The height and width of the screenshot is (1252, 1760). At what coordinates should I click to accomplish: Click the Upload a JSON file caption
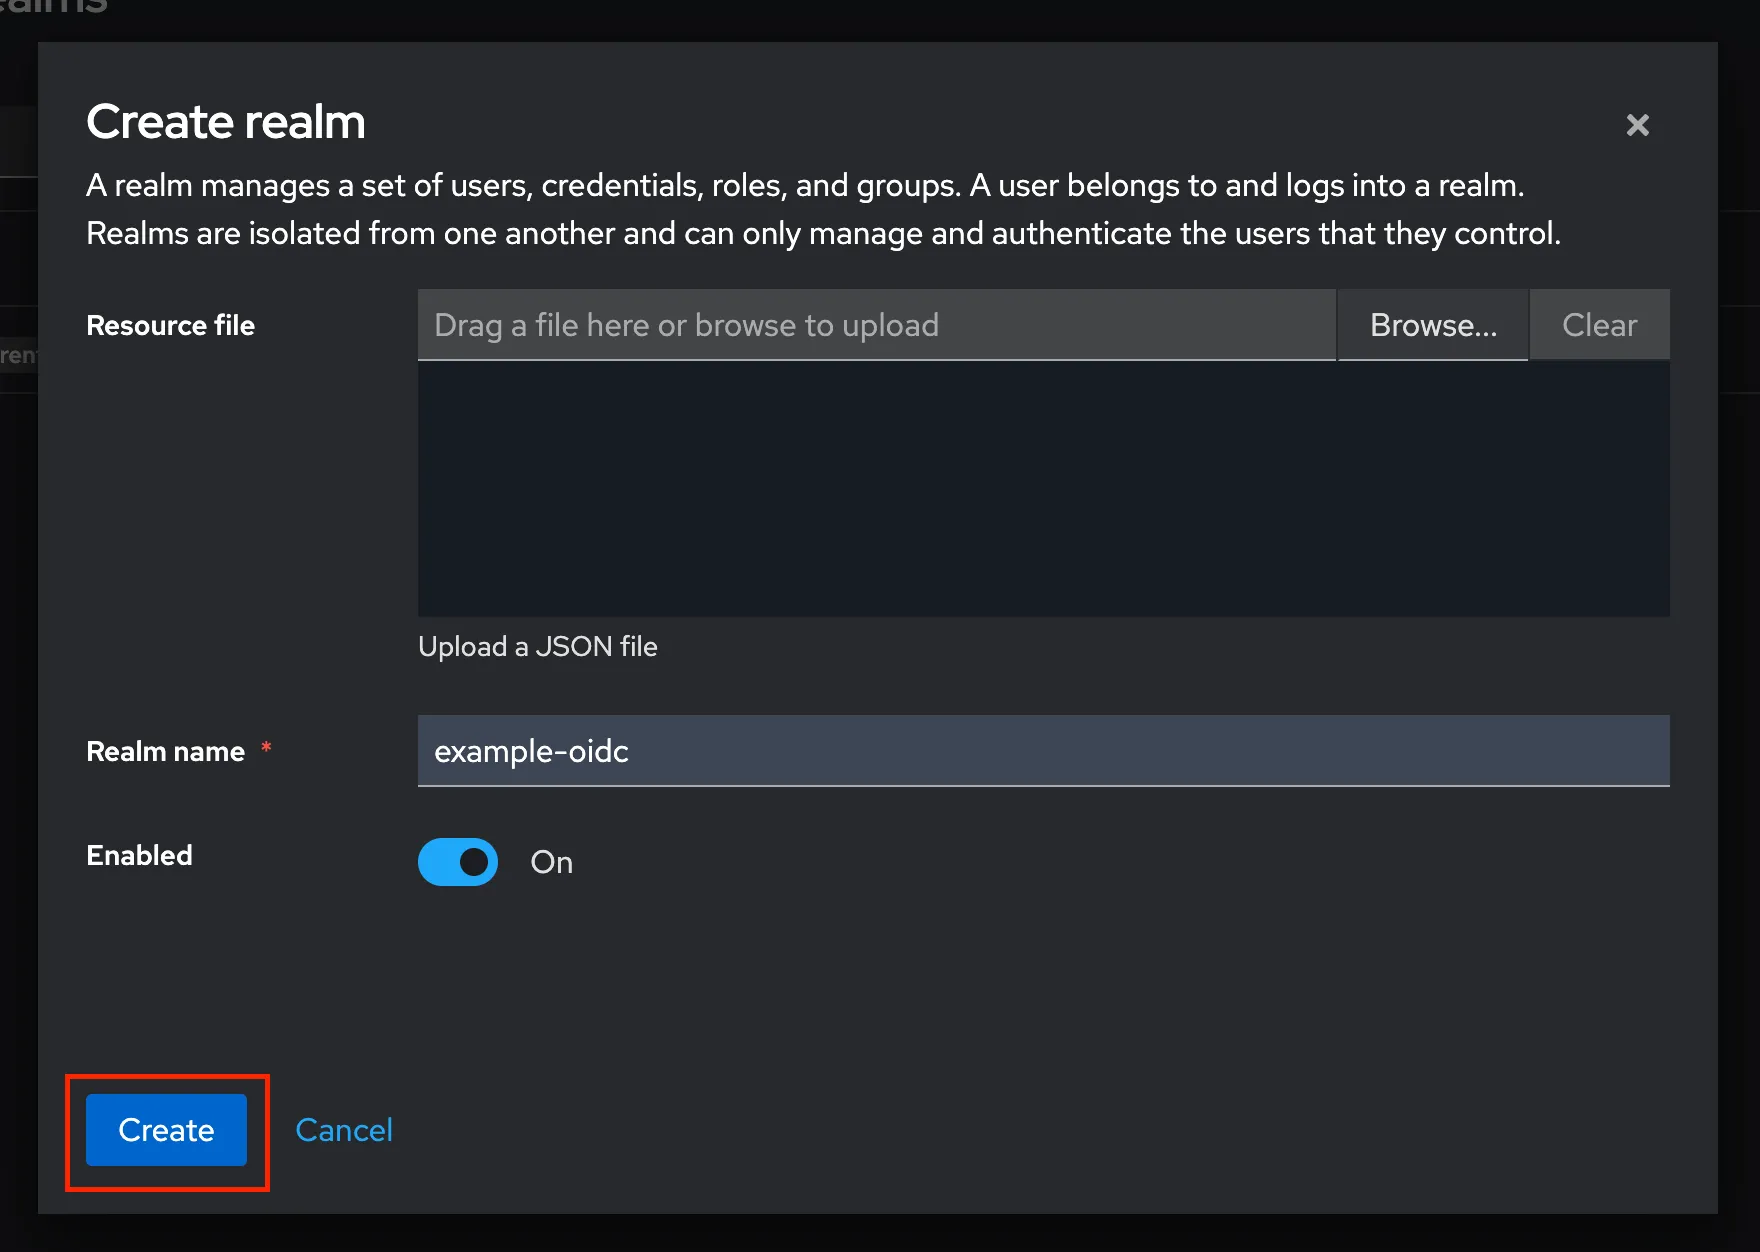[537, 646]
